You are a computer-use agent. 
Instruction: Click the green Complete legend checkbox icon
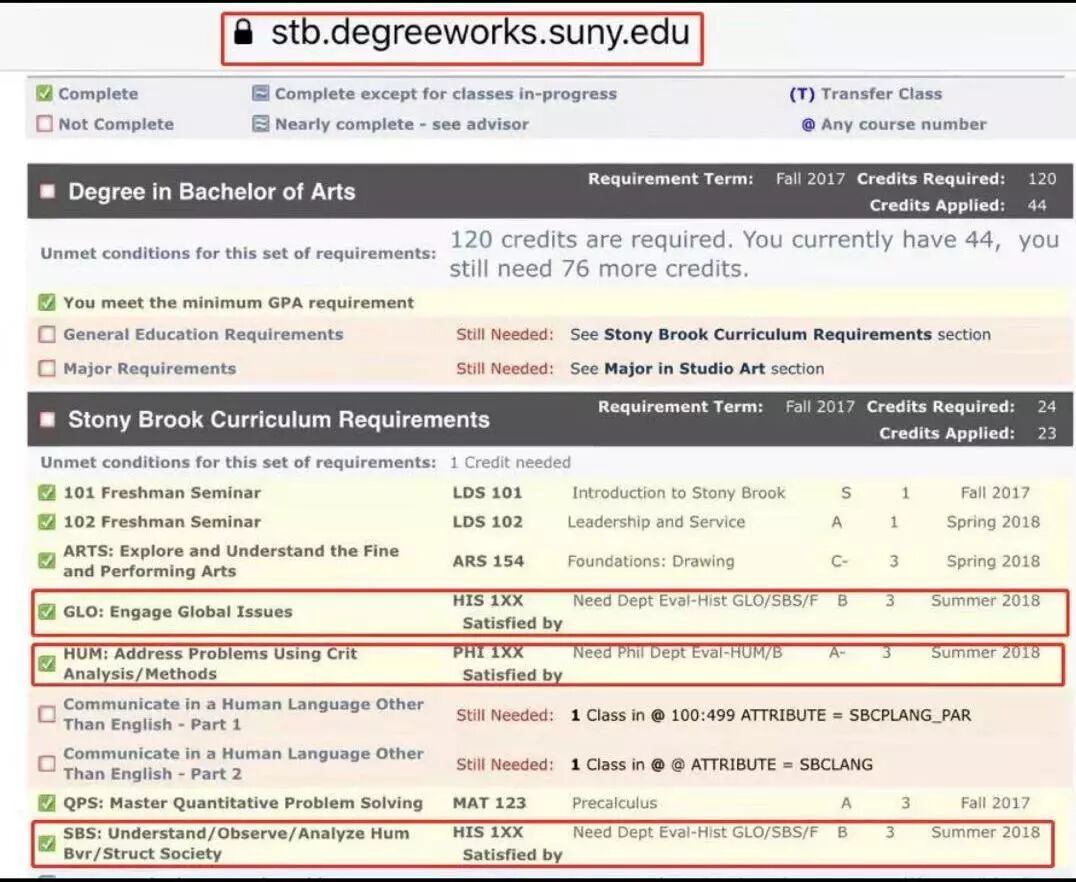45,93
